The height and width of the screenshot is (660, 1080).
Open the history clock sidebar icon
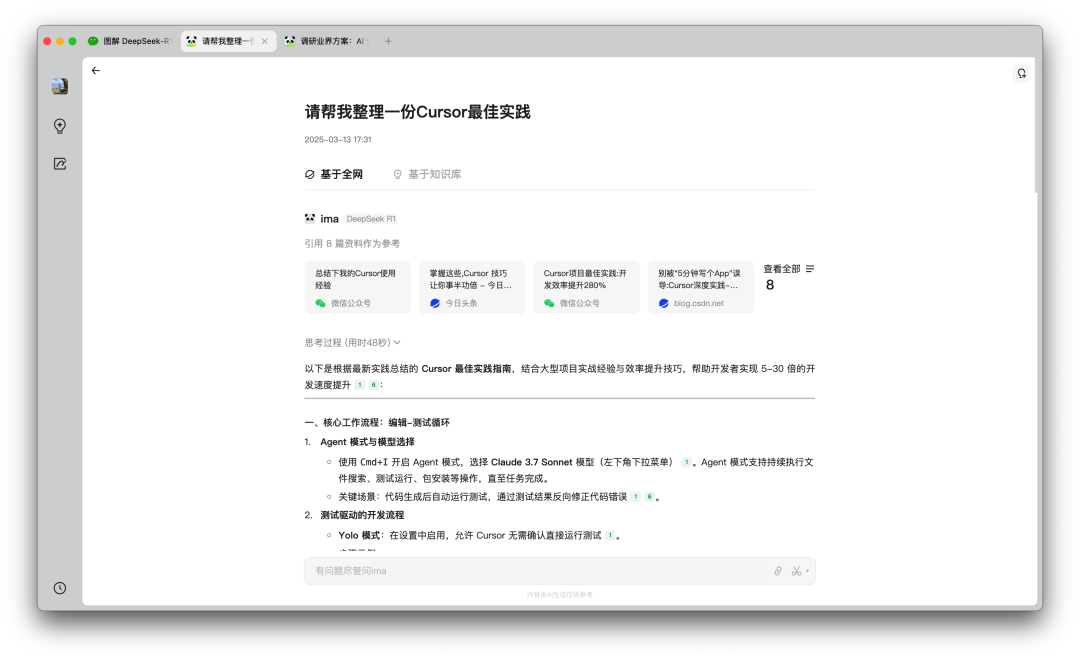tap(60, 588)
